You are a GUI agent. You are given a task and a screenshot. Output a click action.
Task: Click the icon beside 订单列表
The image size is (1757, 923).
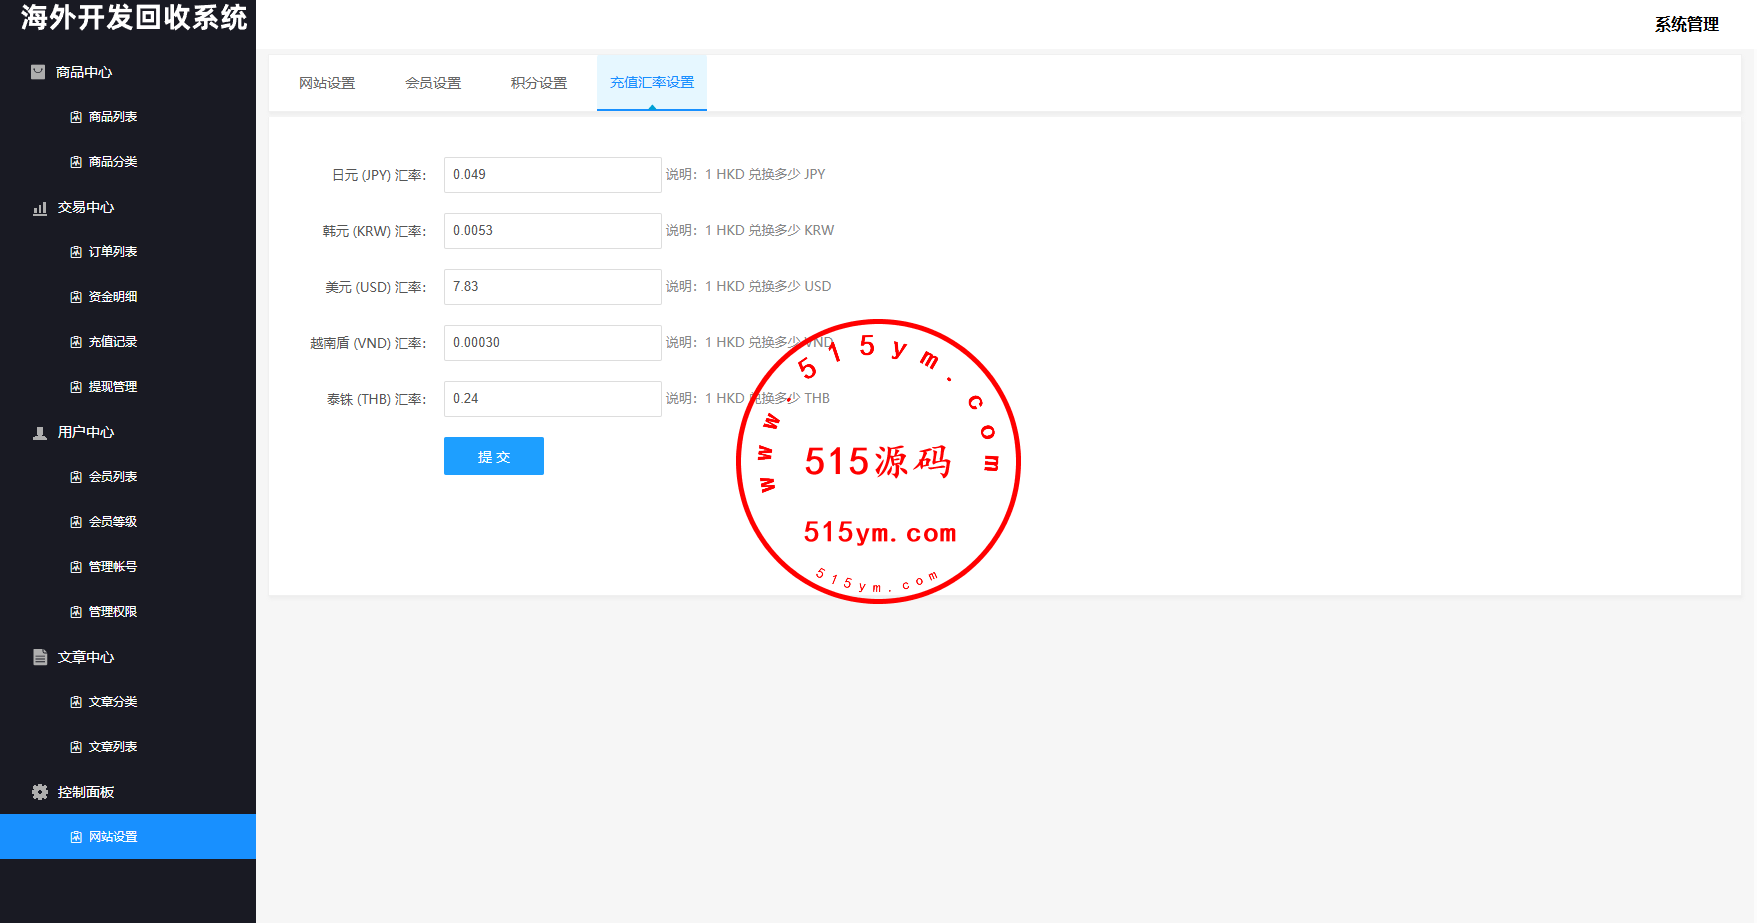point(76,252)
